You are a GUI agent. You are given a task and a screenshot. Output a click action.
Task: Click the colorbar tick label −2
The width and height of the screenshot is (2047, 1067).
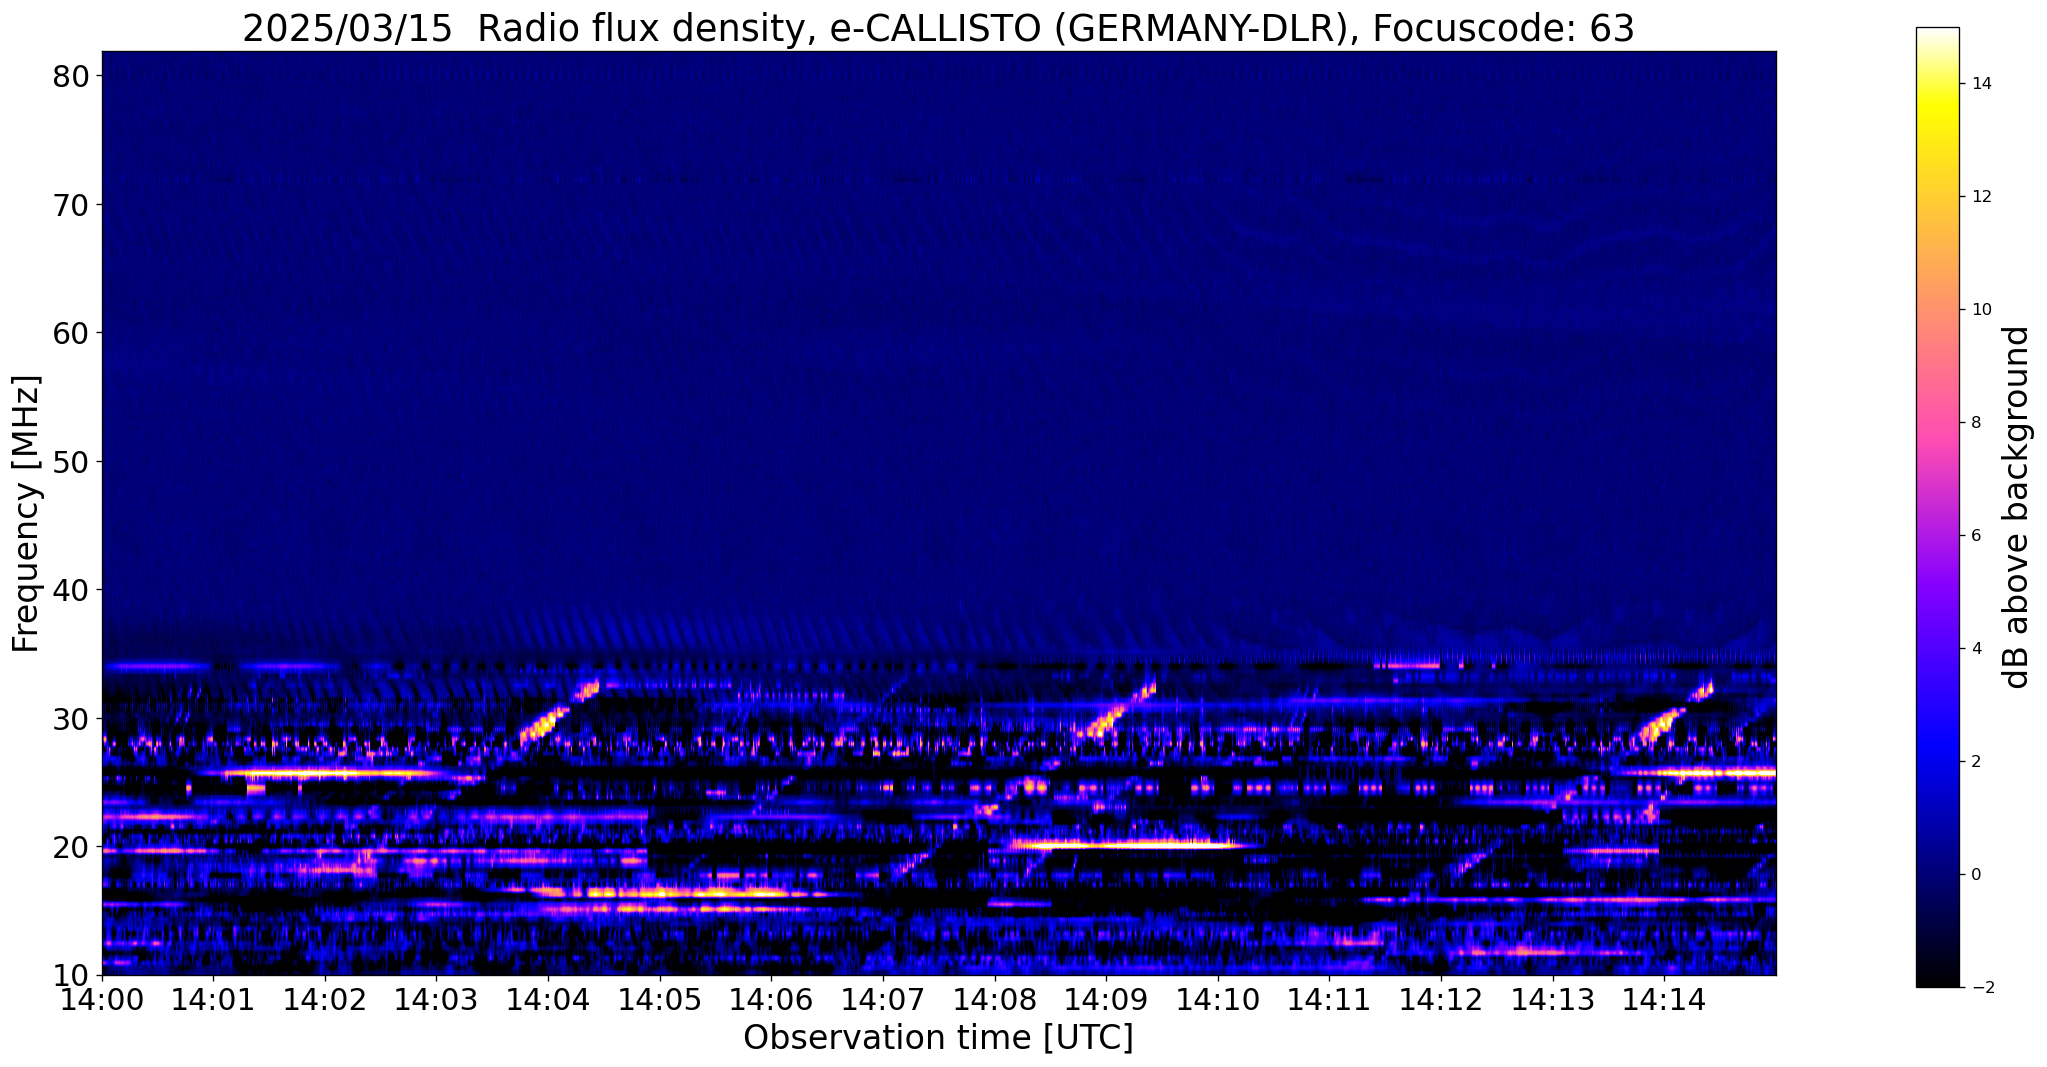click(1981, 988)
